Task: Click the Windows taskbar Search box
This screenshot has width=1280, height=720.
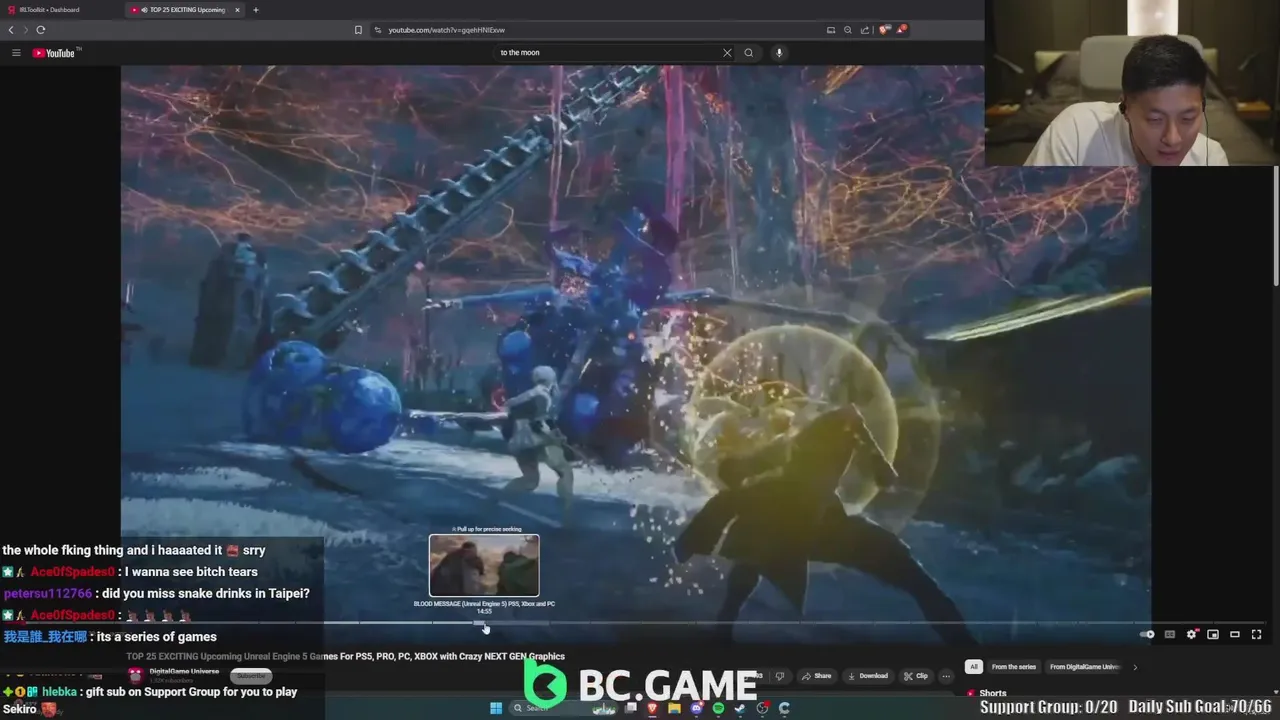Action: point(563,708)
